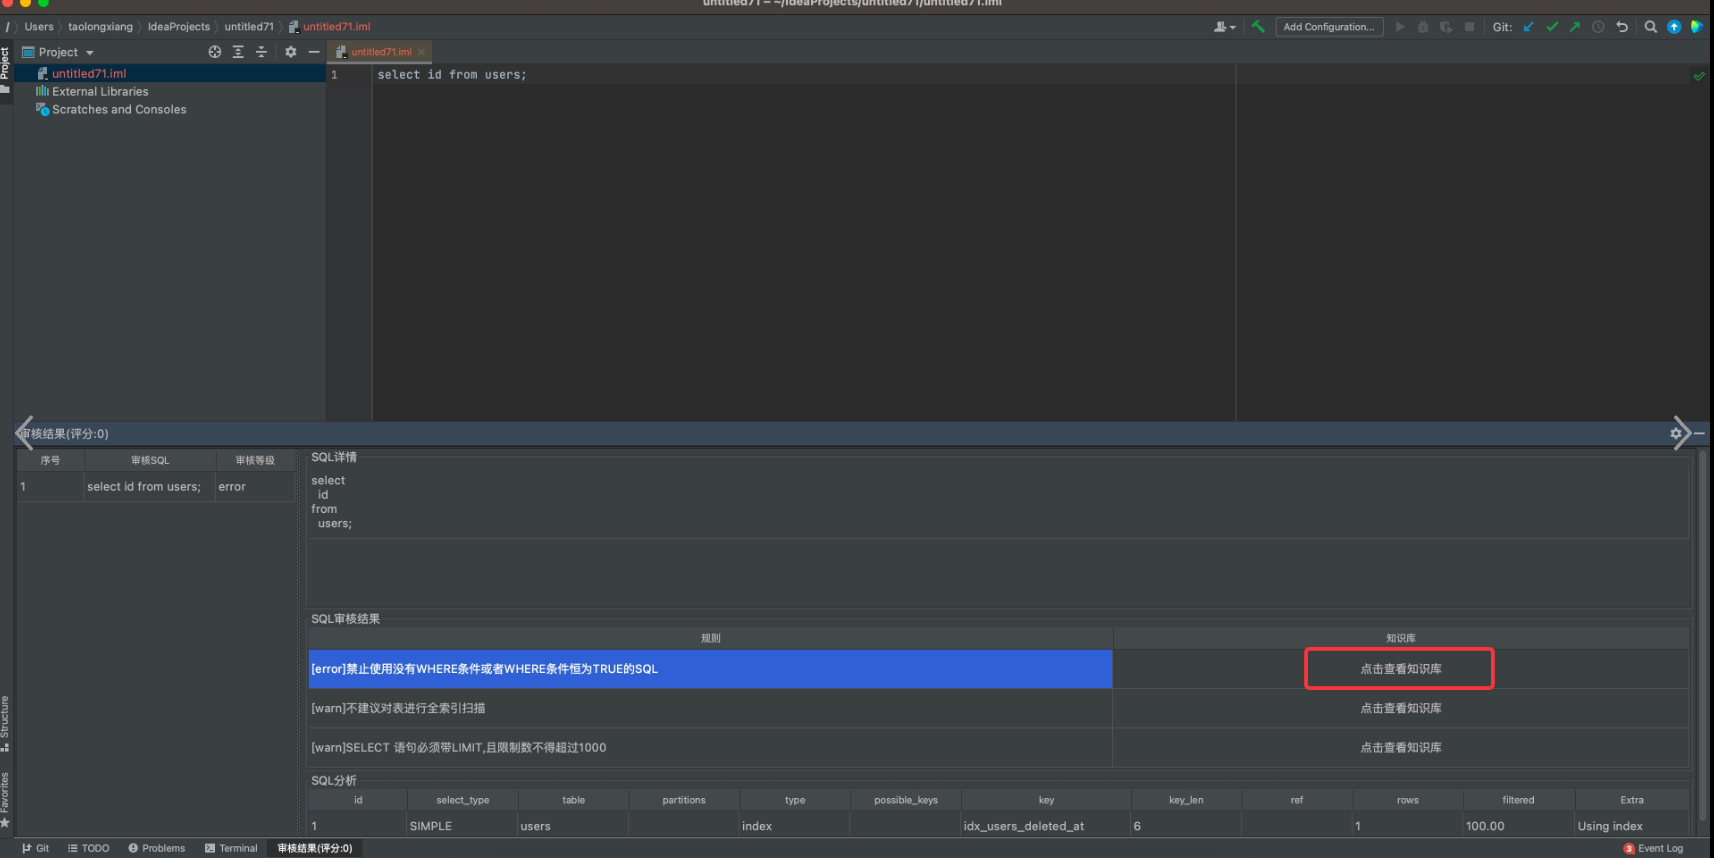Click the Run play icon

click(x=1400, y=27)
